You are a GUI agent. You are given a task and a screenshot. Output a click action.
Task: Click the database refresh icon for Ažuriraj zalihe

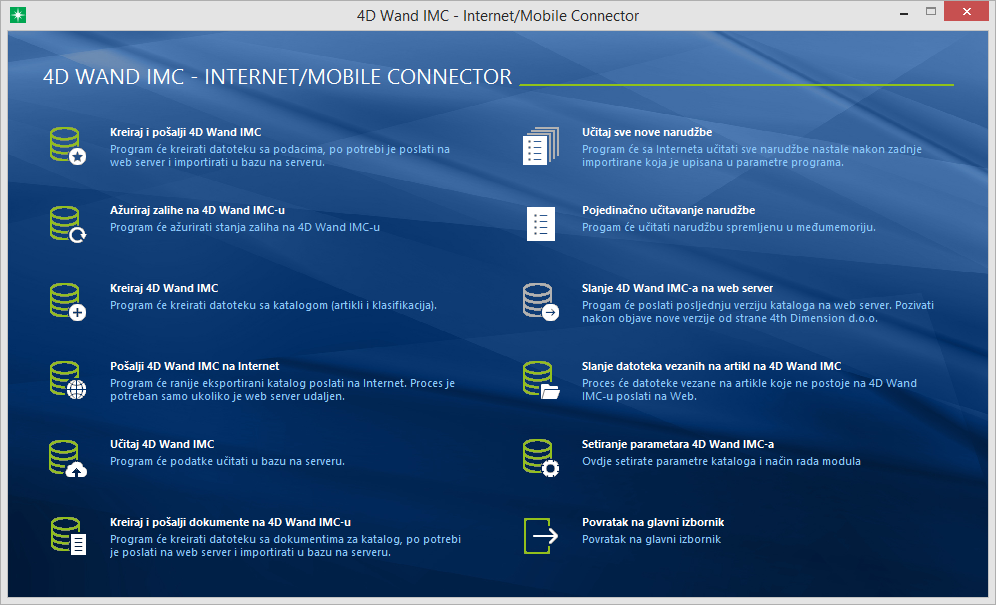(x=68, y=224)
